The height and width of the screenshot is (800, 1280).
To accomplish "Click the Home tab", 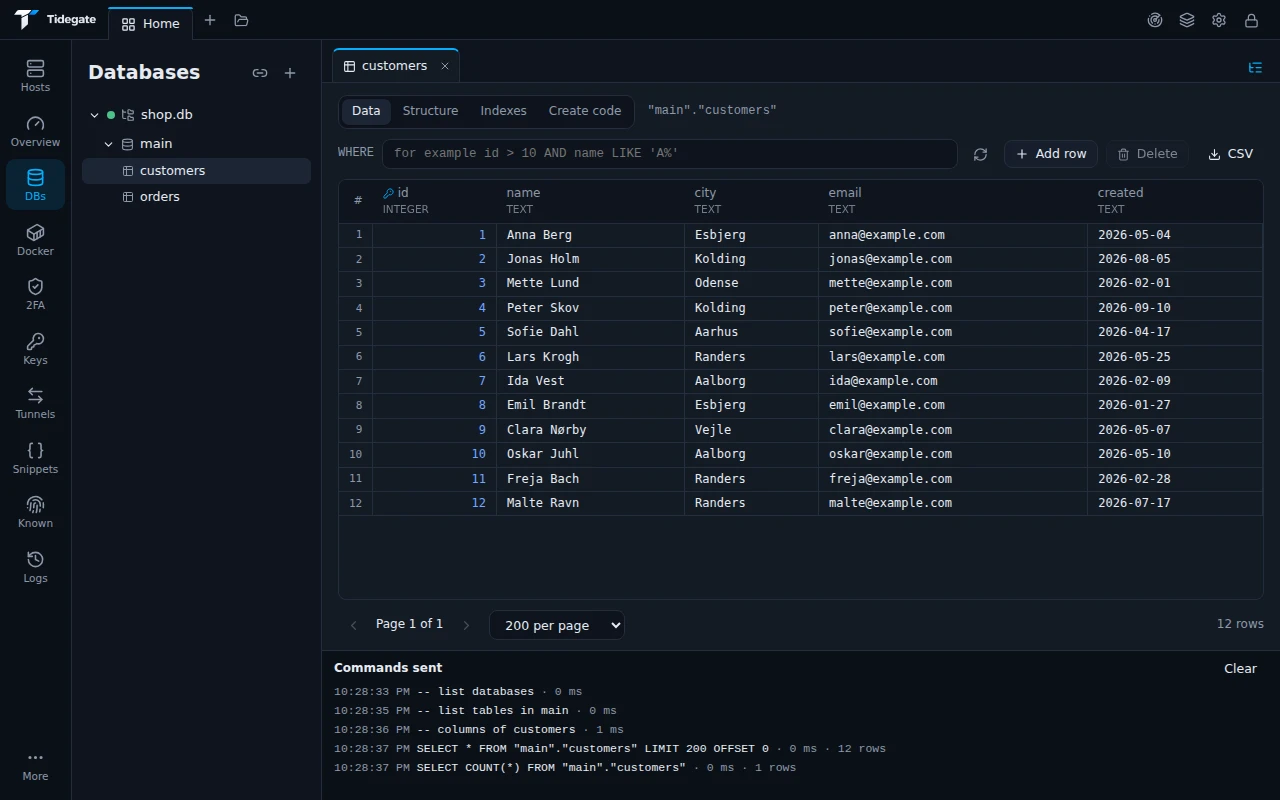I will pos(151,23).
